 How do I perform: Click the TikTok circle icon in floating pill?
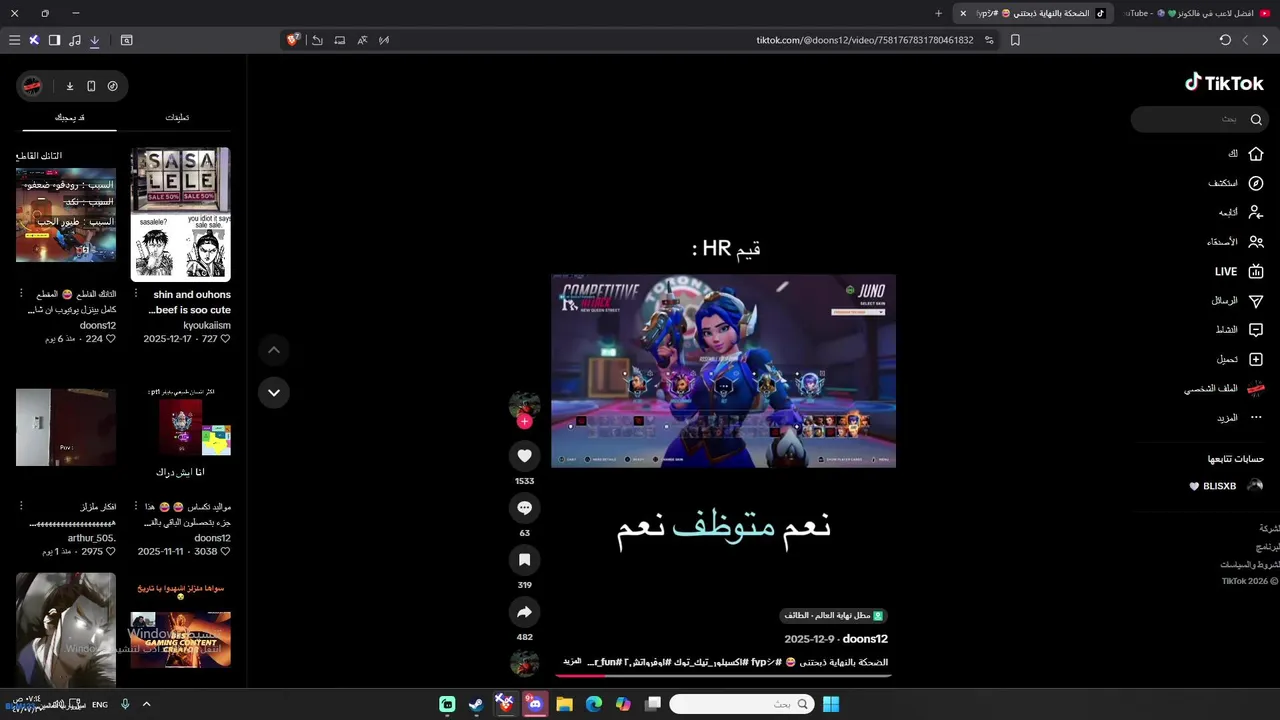[112, 86]
